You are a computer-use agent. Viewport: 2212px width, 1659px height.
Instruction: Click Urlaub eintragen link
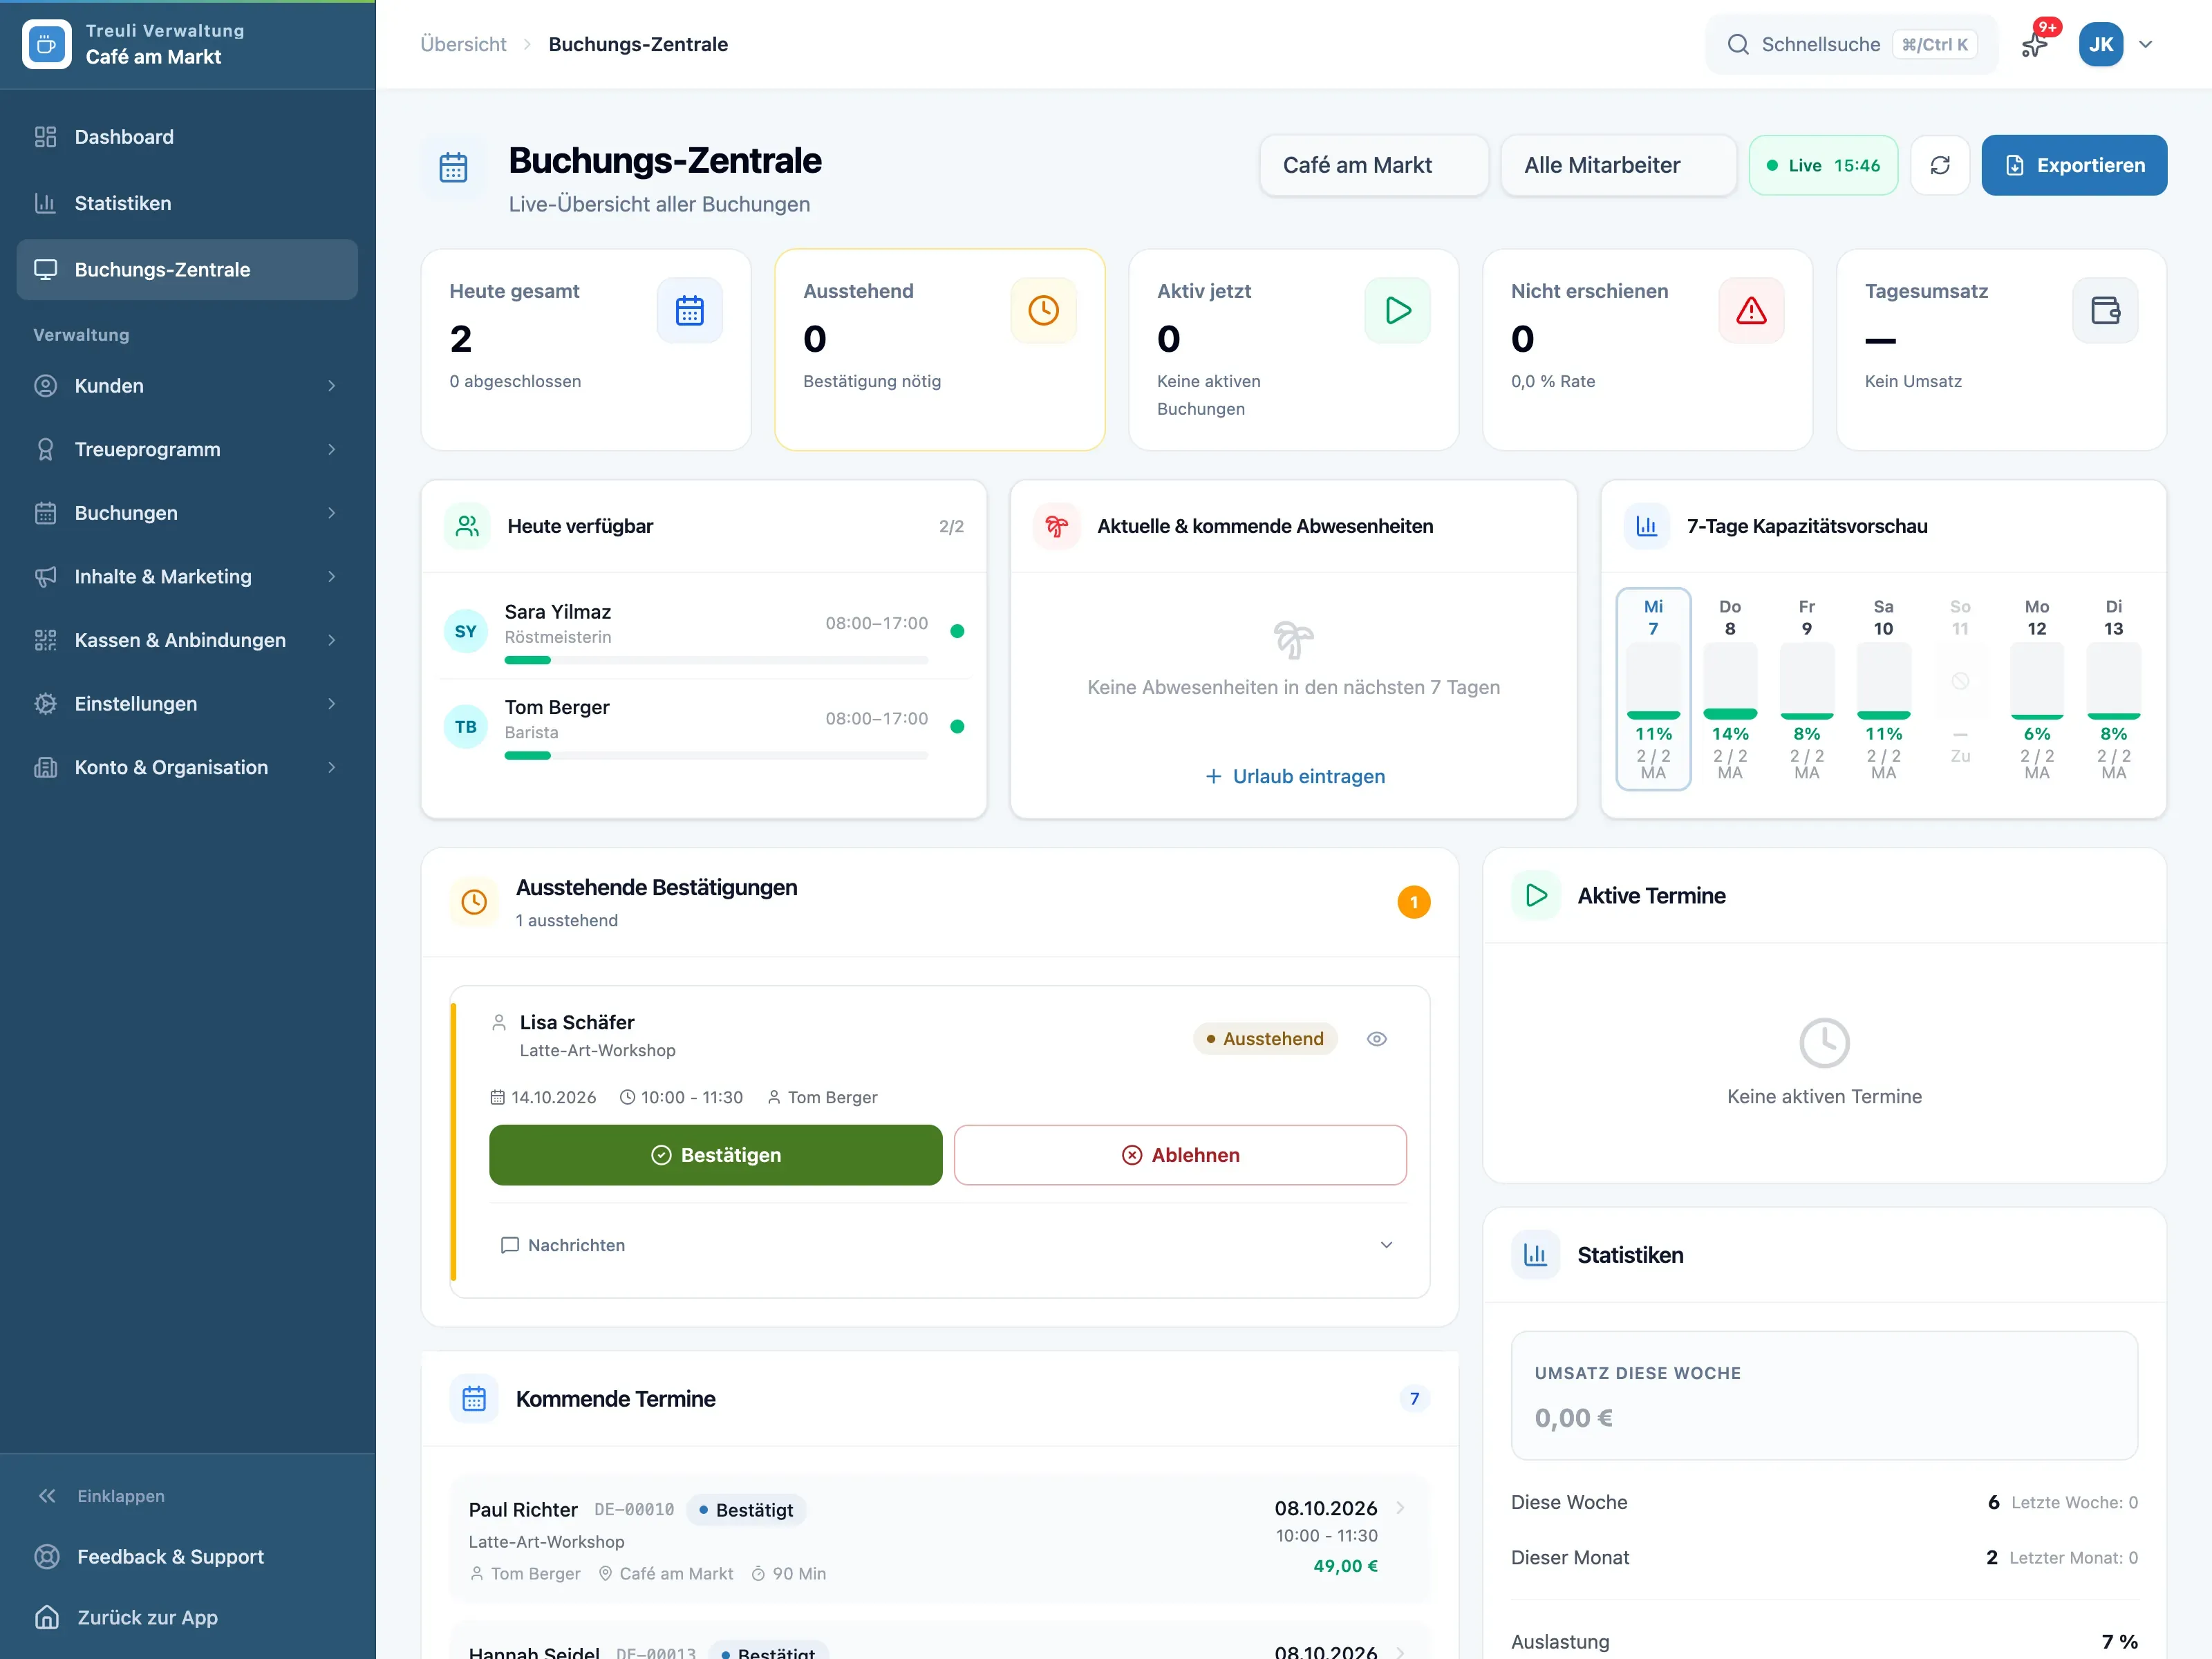point(1294,776)
